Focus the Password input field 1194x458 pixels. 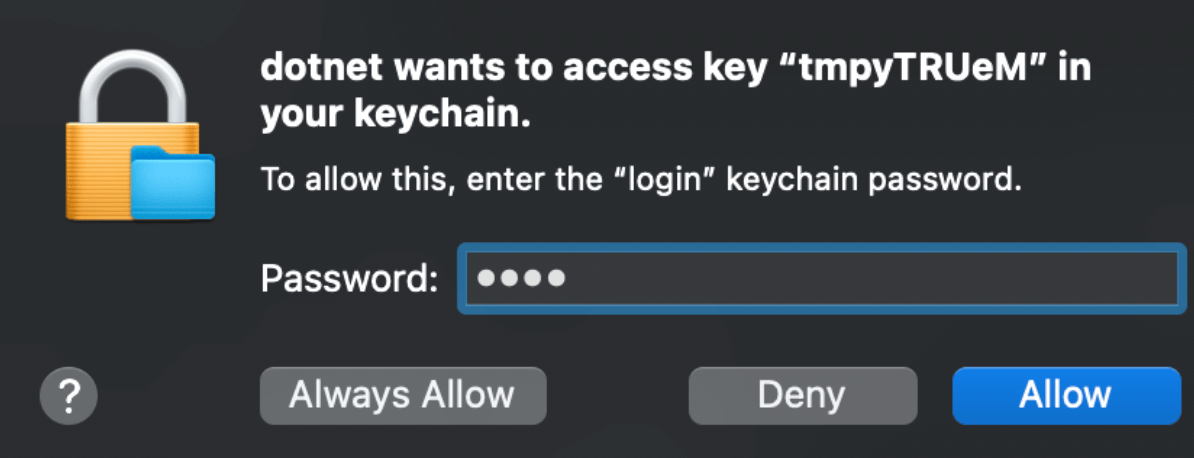coord(822,278)
